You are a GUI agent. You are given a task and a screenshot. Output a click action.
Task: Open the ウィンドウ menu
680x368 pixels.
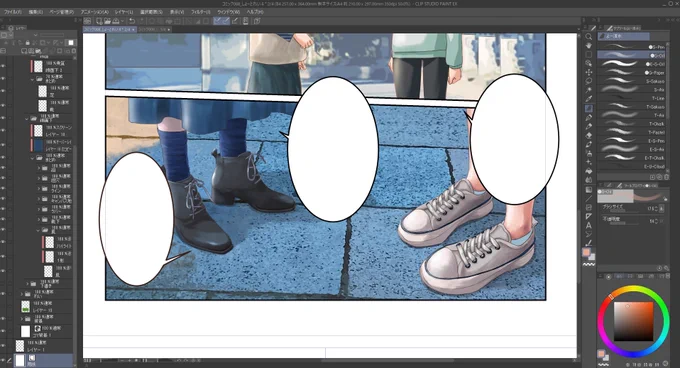[229, 12]
